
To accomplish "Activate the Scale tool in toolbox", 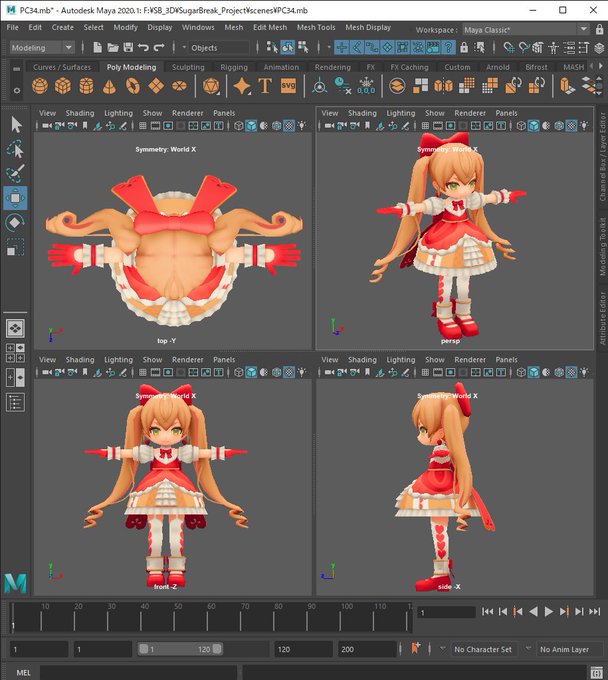I will pos(15,247).
